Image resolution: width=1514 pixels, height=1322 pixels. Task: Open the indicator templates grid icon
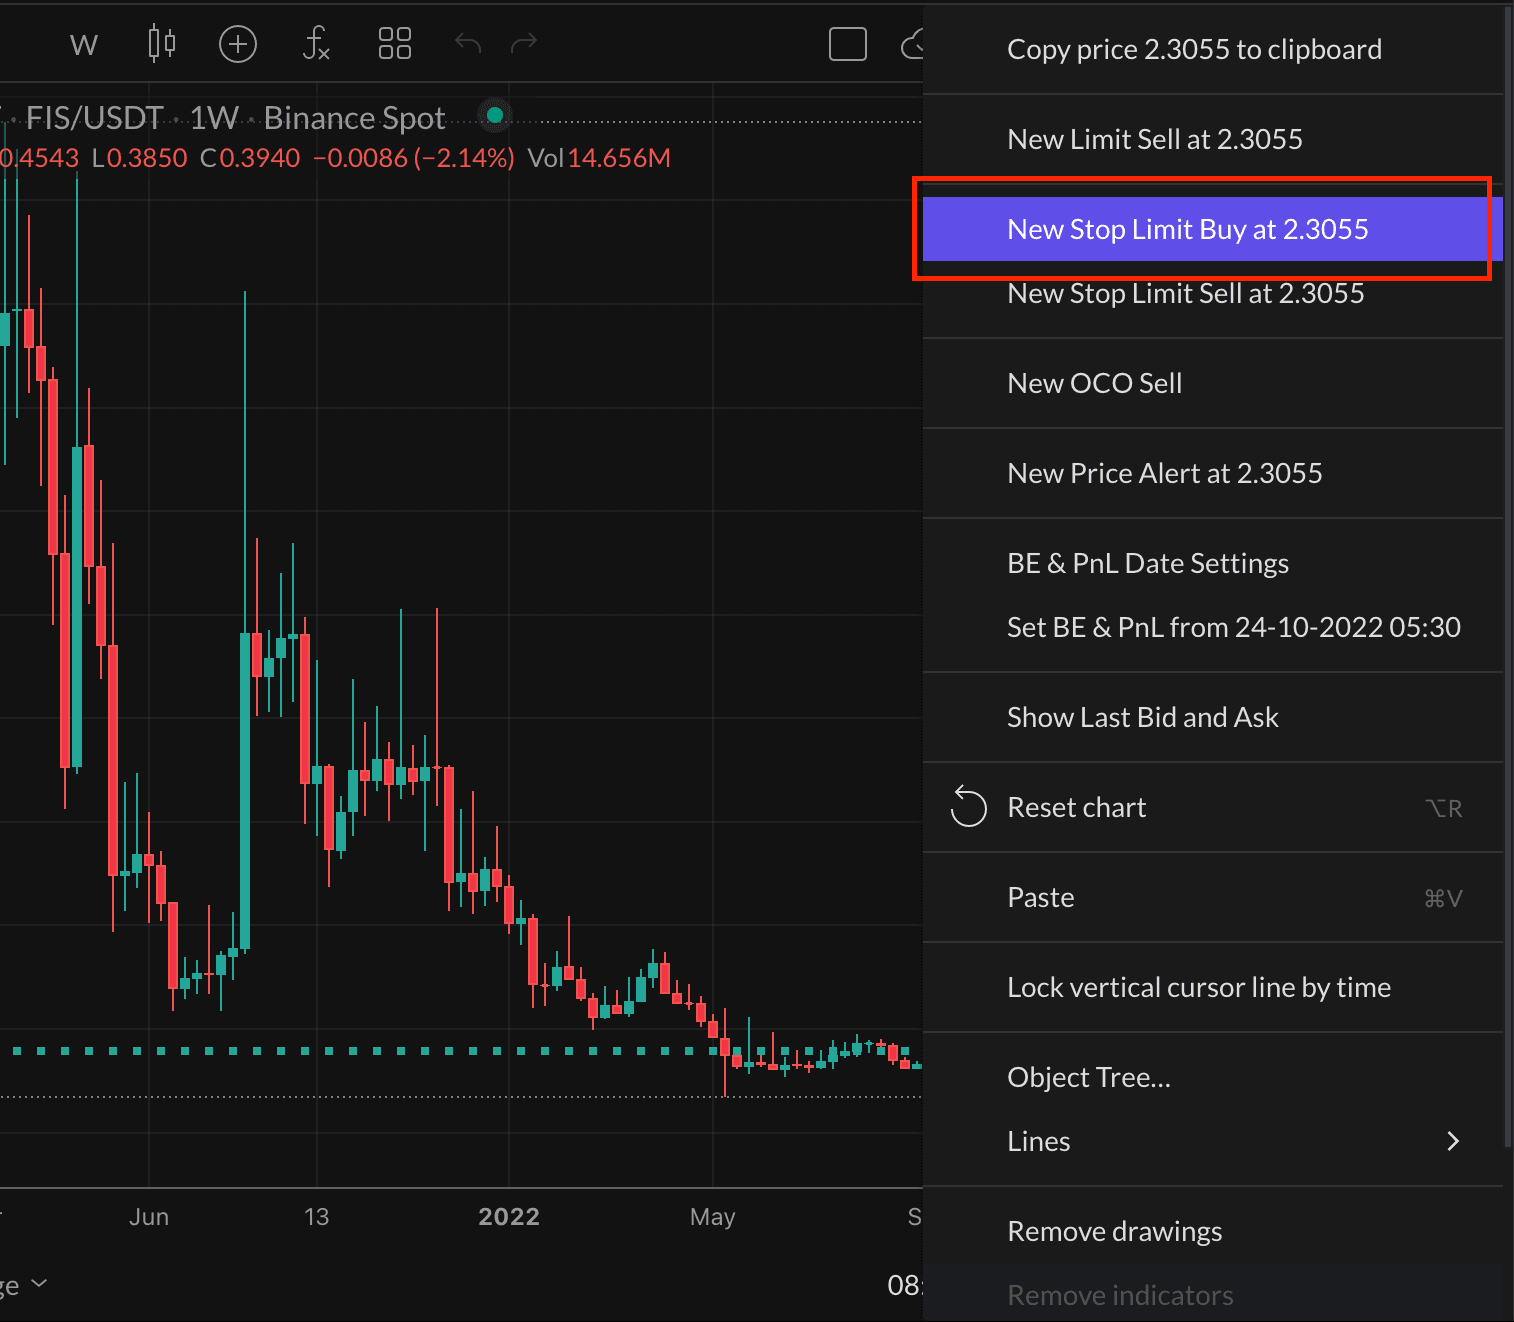[x=395, y=44]
